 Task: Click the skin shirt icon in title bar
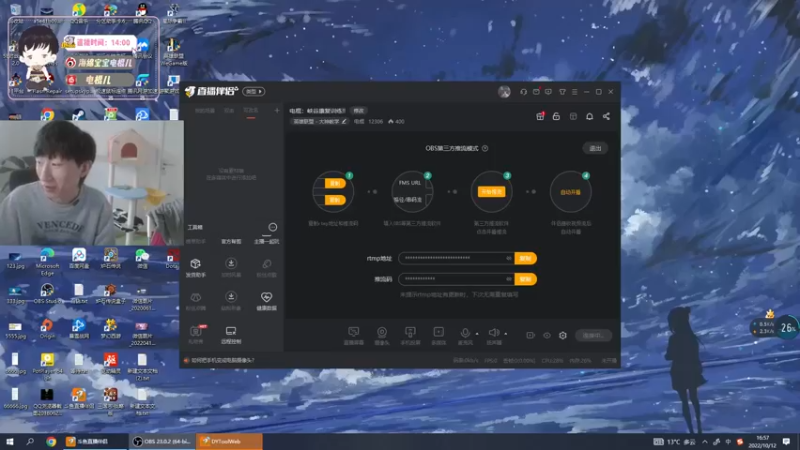click(x=562, y=92)
